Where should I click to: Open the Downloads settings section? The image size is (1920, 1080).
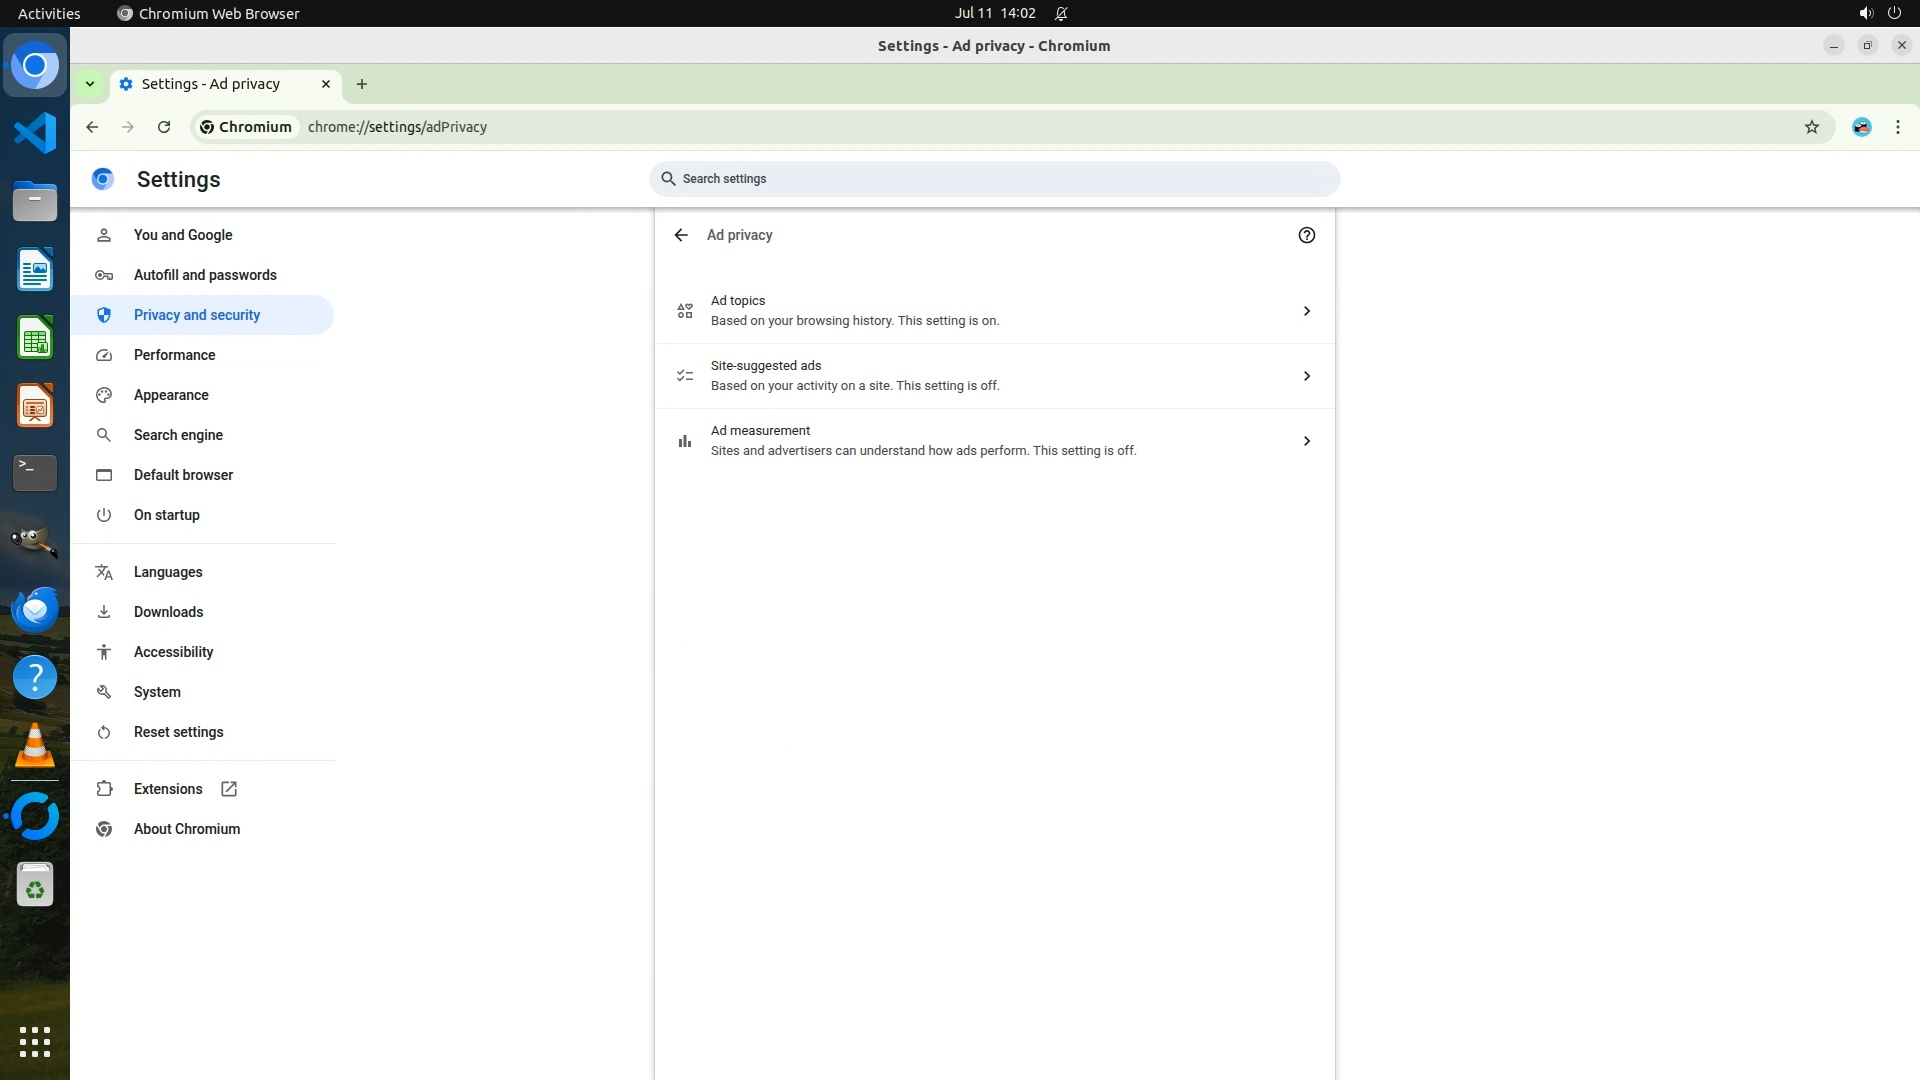coord(168,612)
